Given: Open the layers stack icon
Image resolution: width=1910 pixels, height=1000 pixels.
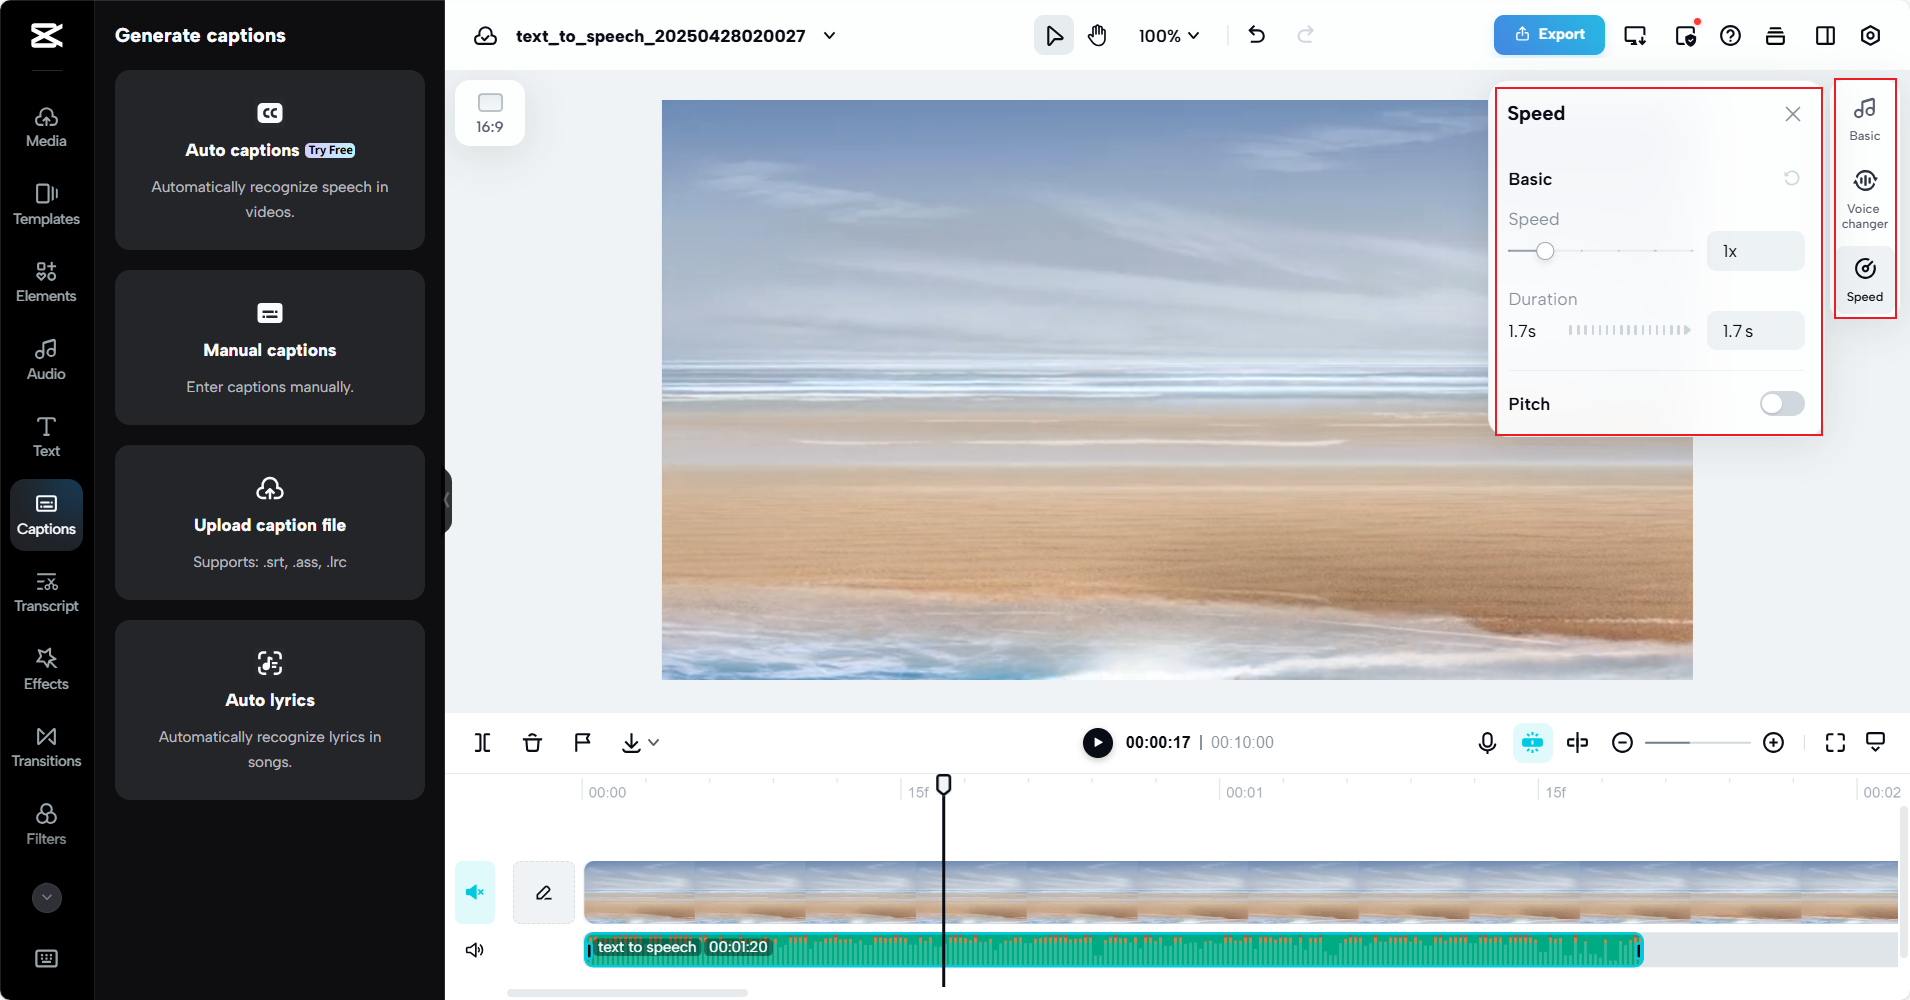Looking at the screenshot, I should click(x=1776, y=36).
